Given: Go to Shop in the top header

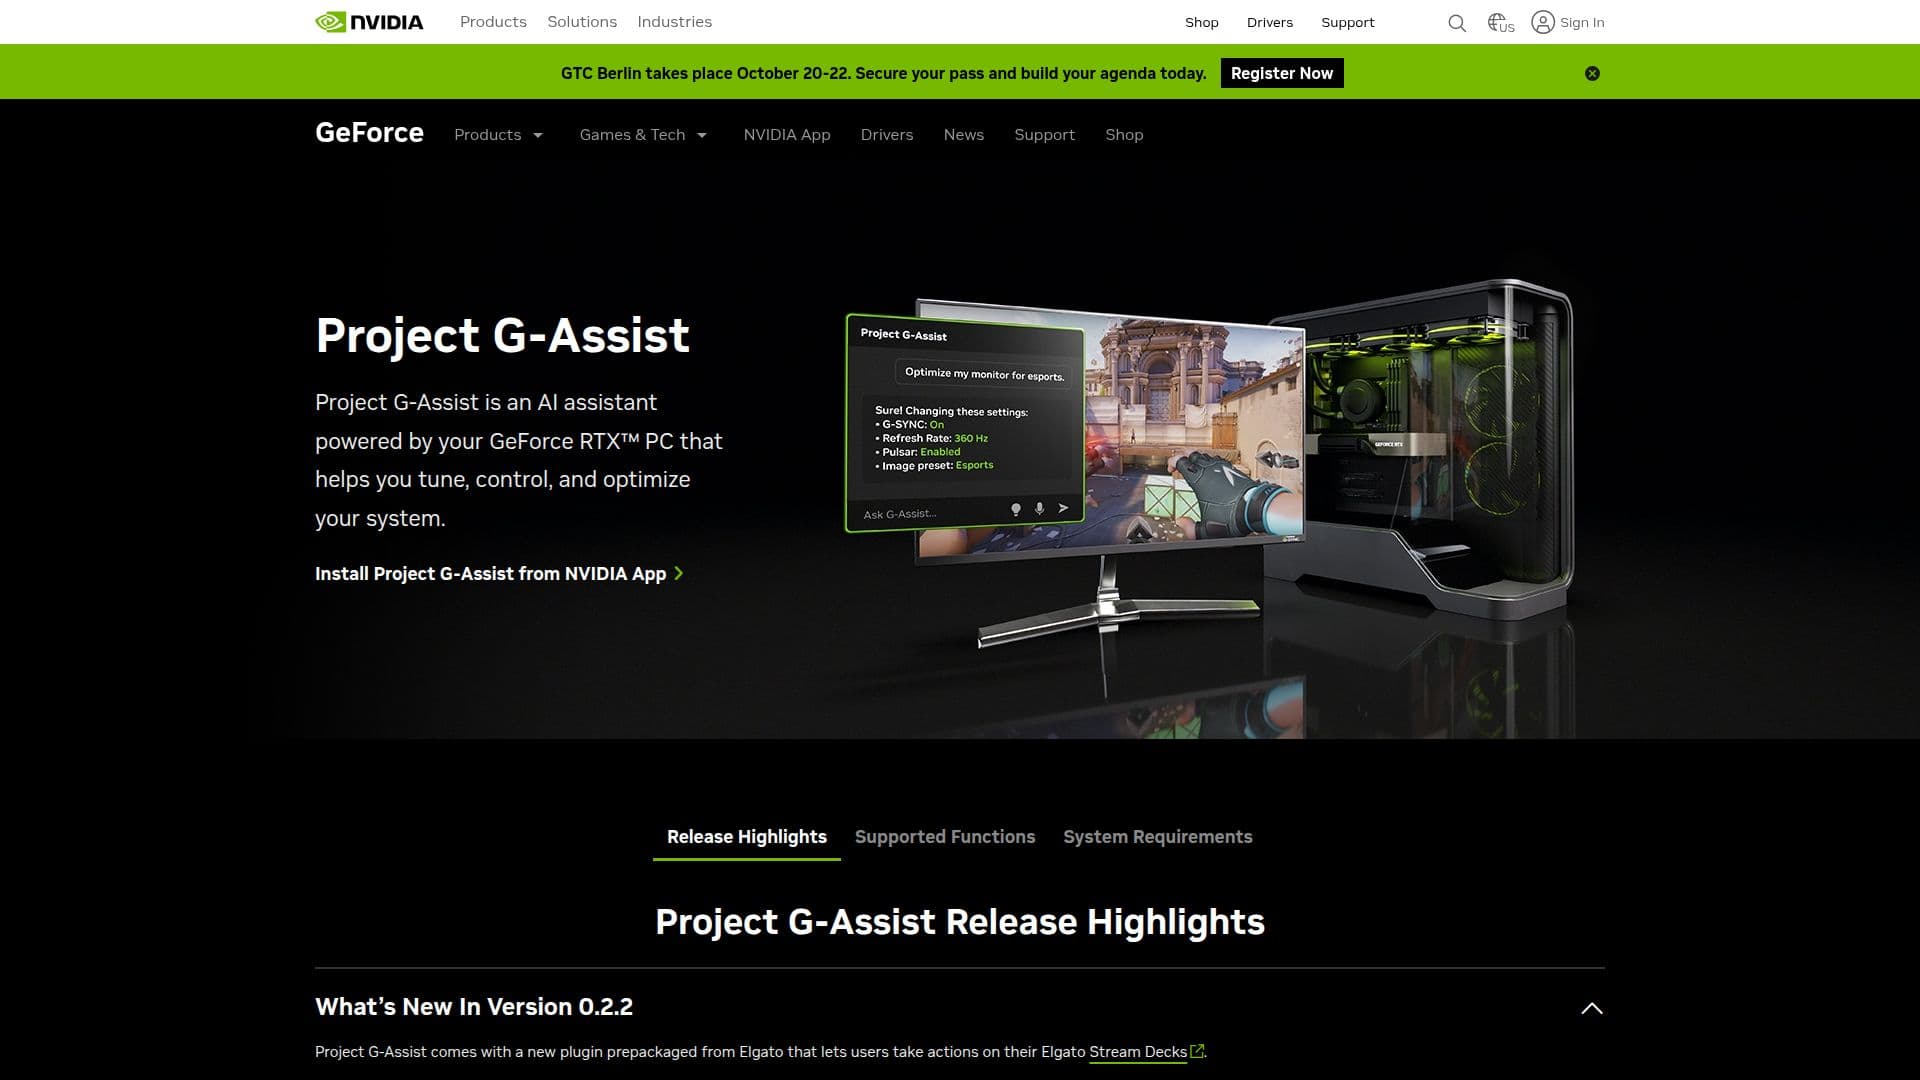Looking at the screenshot, I should point(1202,22).
